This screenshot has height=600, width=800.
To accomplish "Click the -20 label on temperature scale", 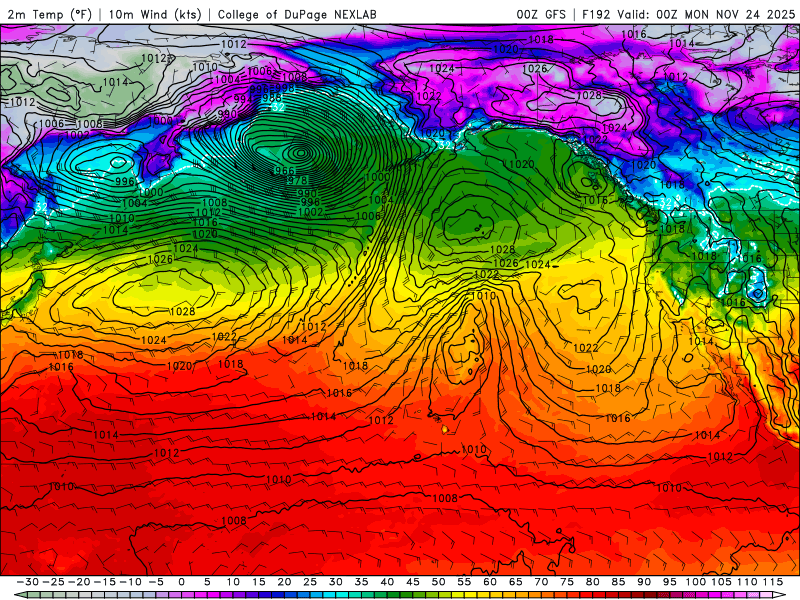I will click(x=79, y=582).
